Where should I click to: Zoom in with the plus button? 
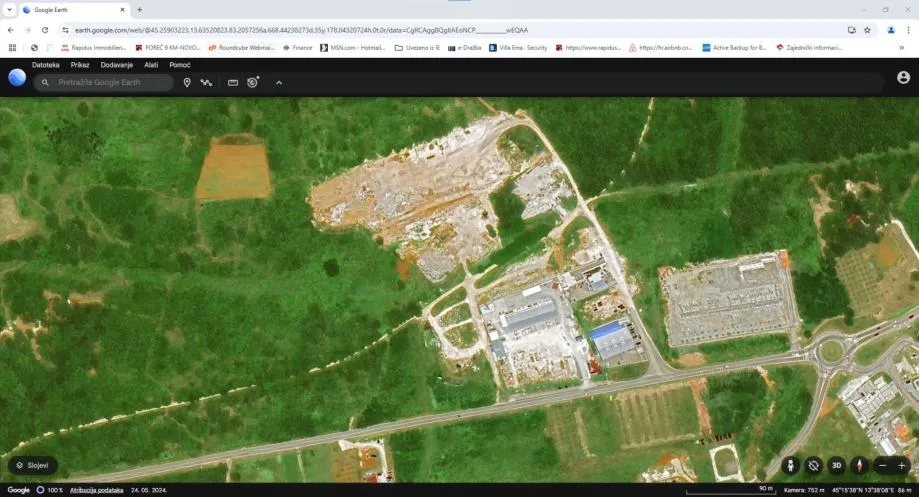[x=901, y=465]
